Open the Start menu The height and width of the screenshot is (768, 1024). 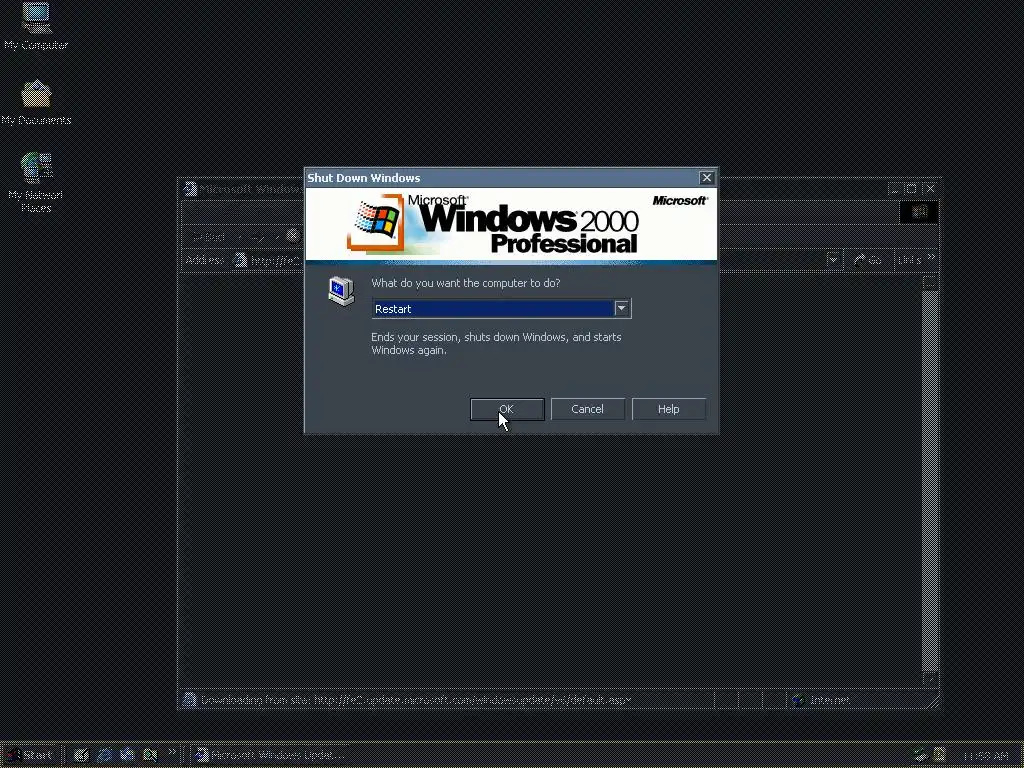pos(29,755)
